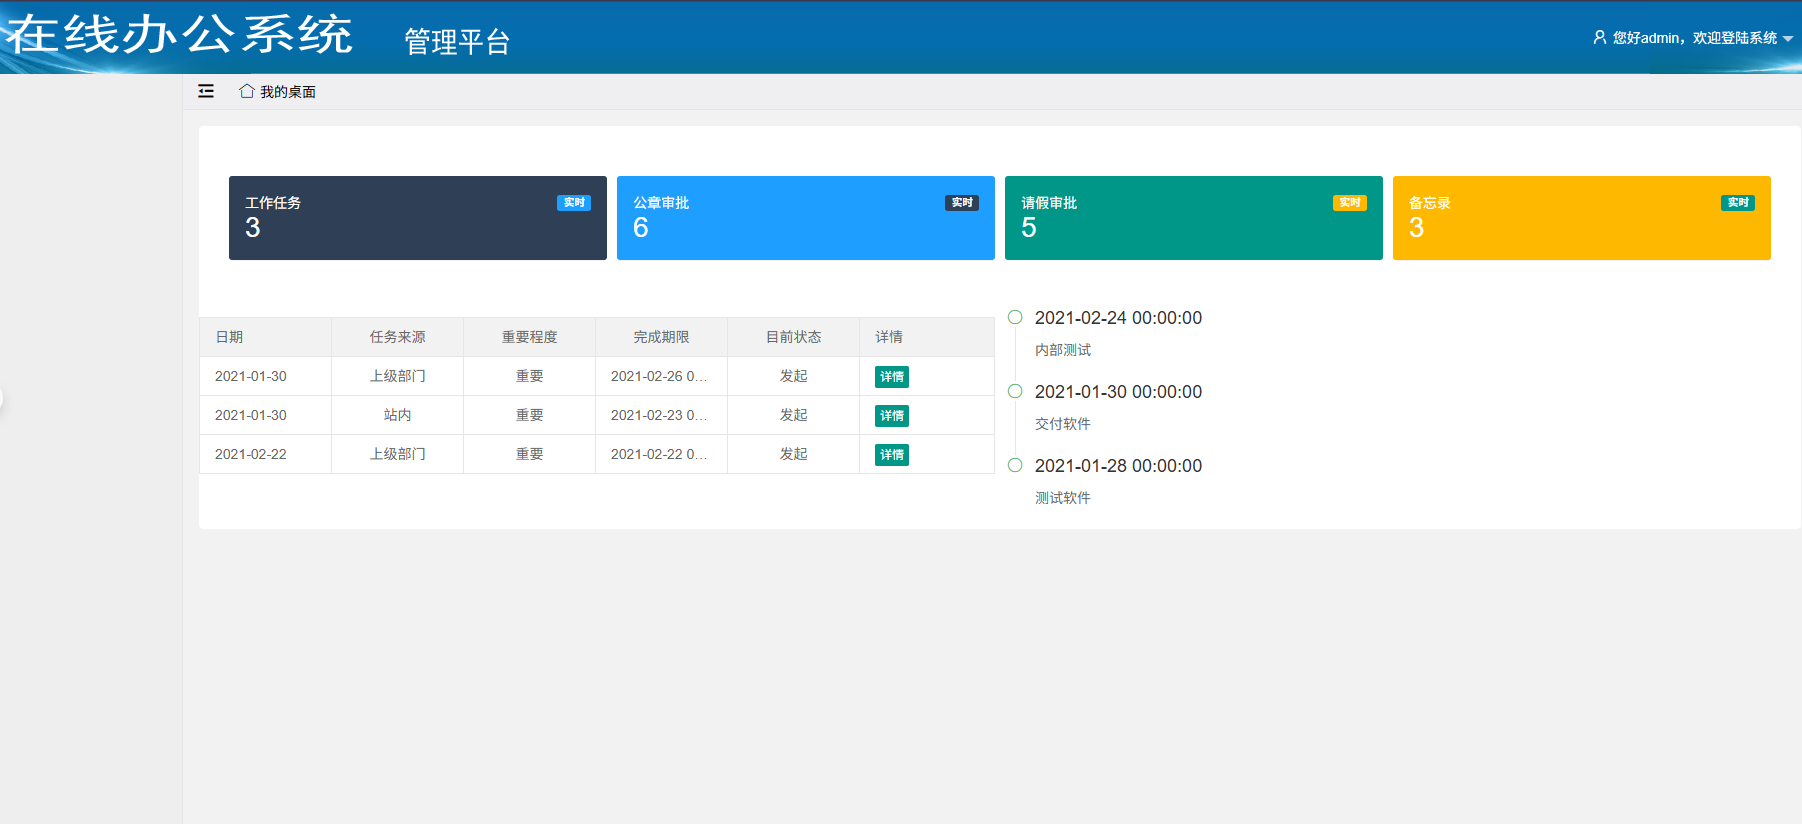Click 实时 badge on 公章审批 card
Viewport: 1802px width, 824px height.
click(961, 203)
